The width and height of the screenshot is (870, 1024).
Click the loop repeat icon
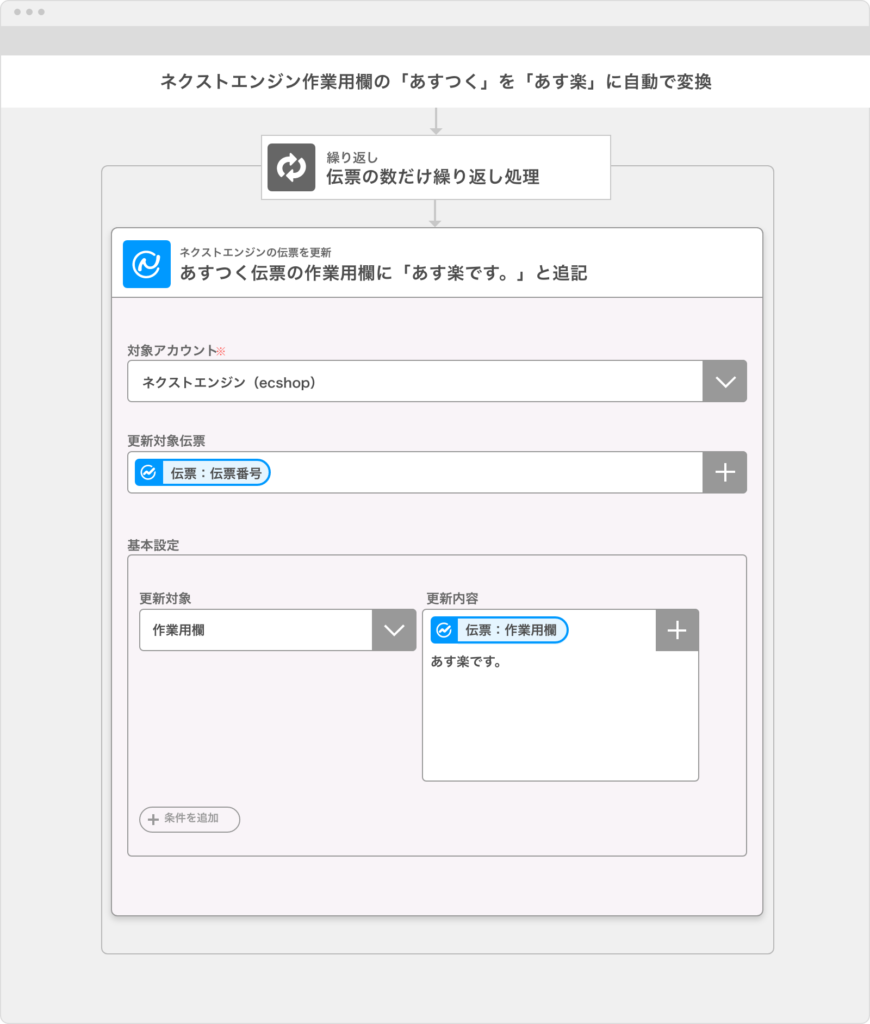tap(291, 167)
